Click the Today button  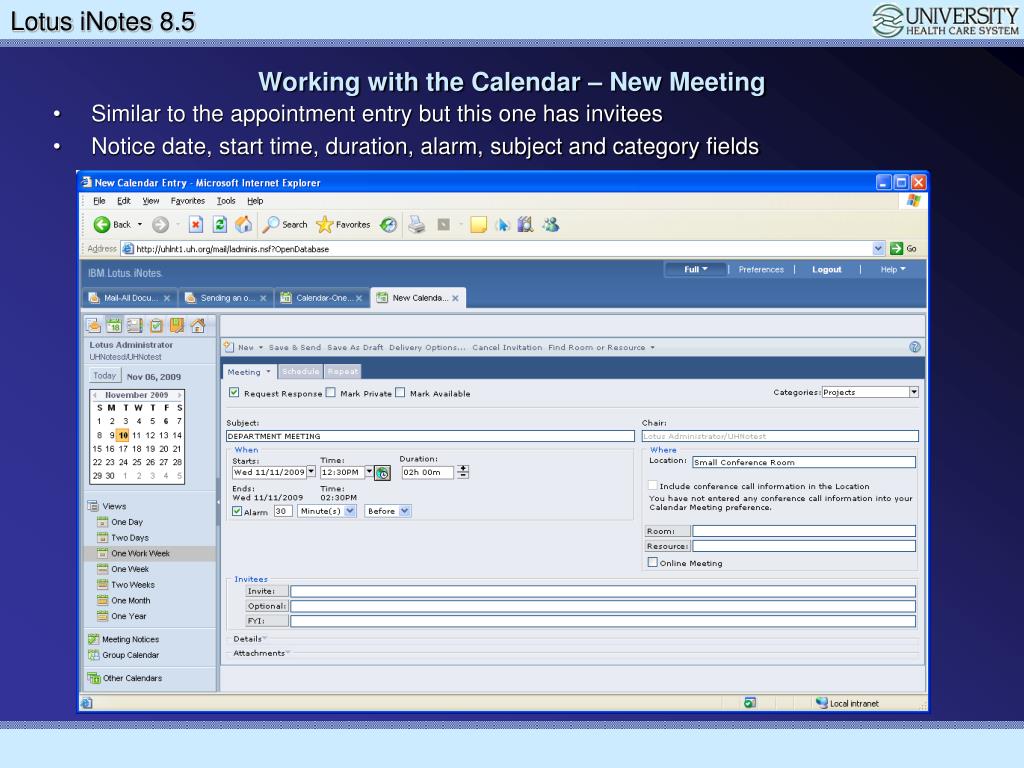pyautogui.click(x=104, y=376)
